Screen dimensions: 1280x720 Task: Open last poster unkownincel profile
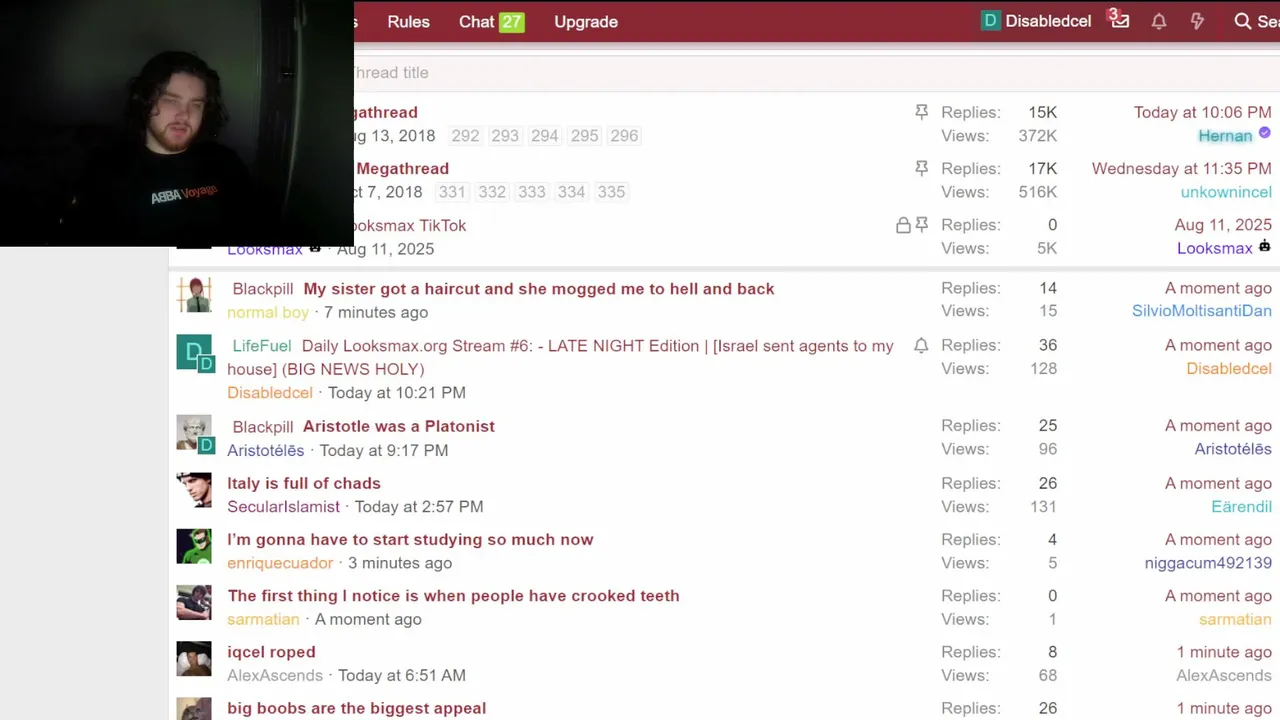pos(1226,192)
